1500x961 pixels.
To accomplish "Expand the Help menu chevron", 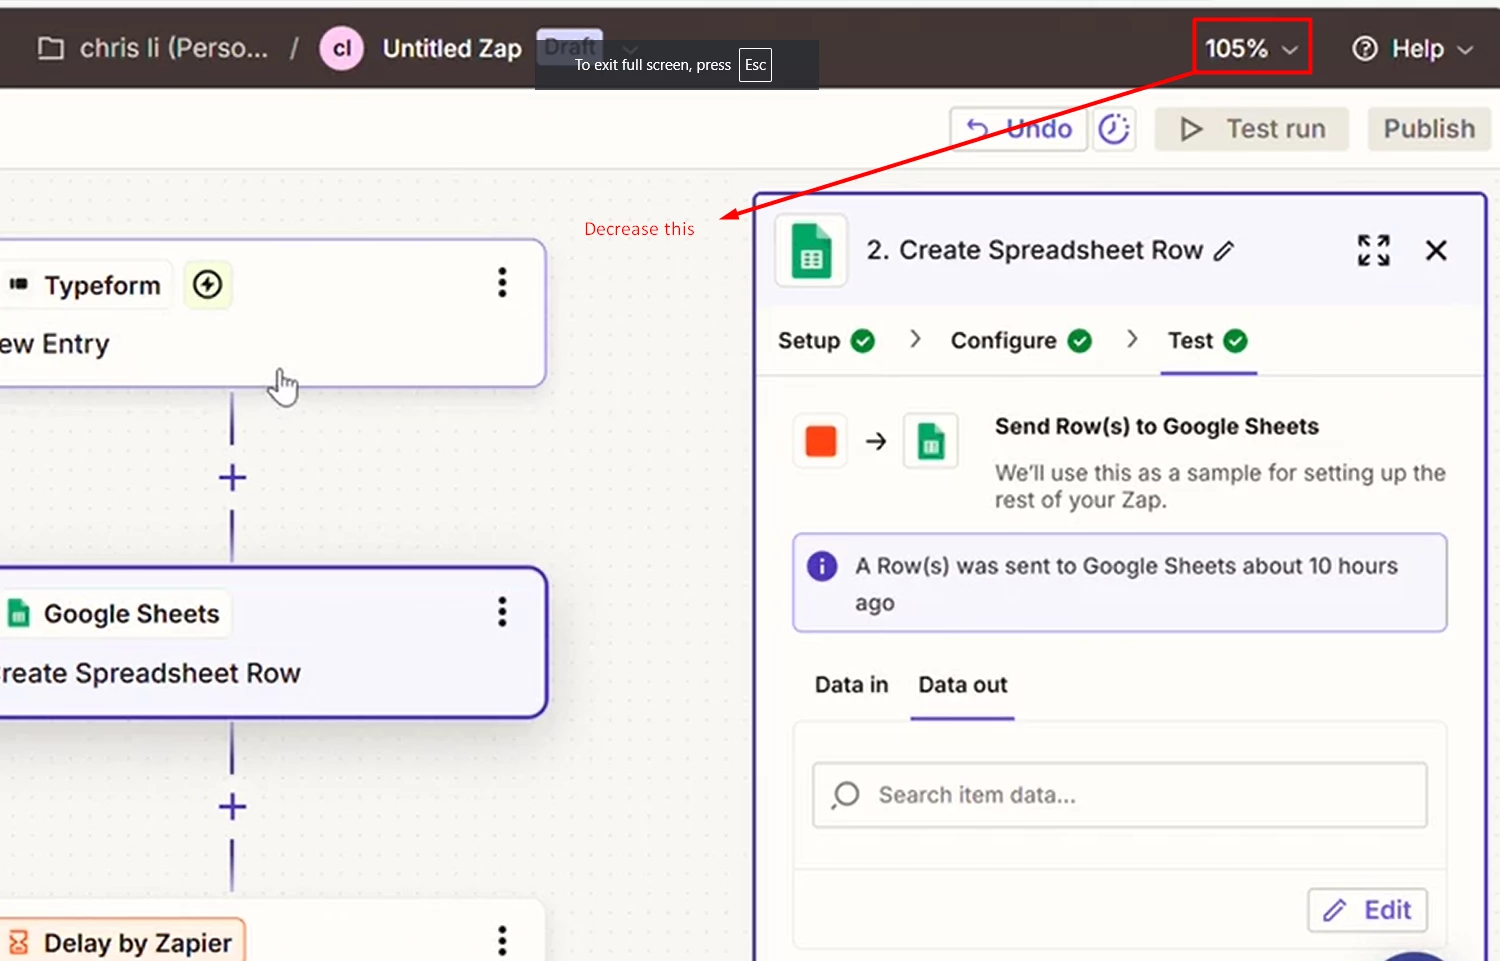I will coord(1465,49).
